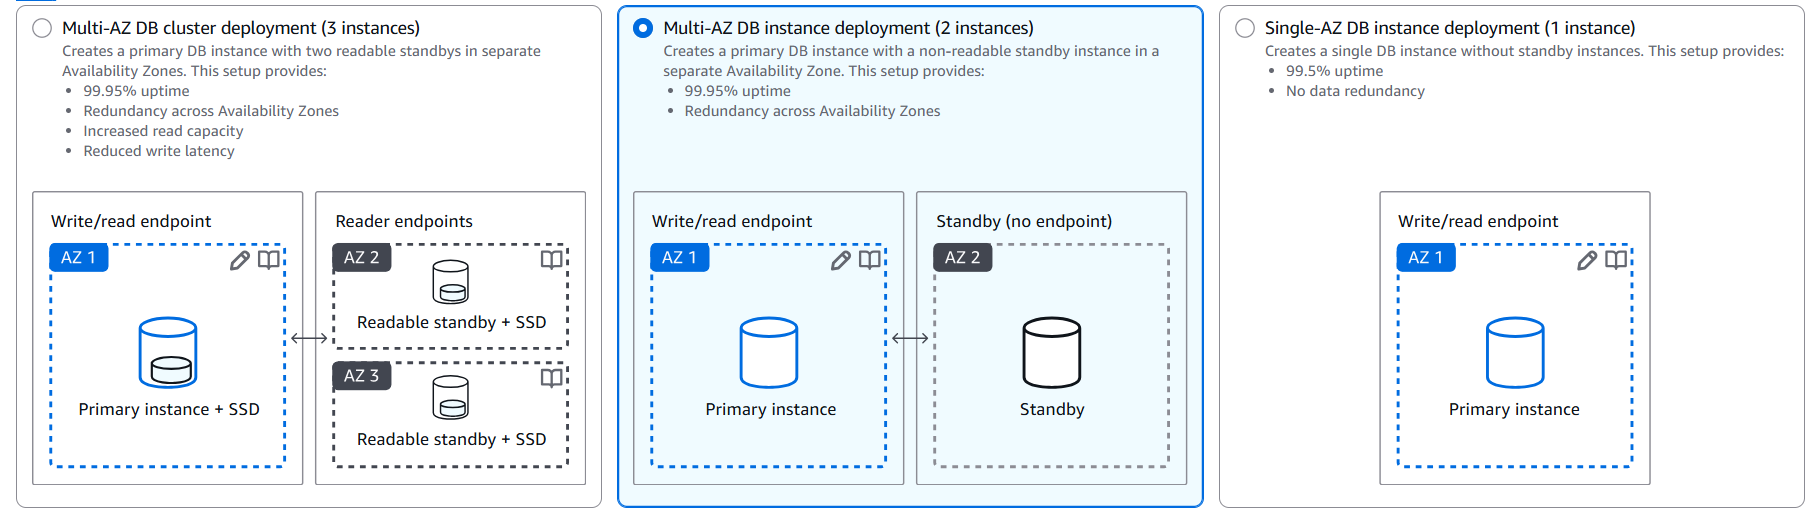Click 'Write/read endpoint' heading in cluster card
Image resolution: width=1811 pixels, height=527 pixels.
click(x=131, y=221)
